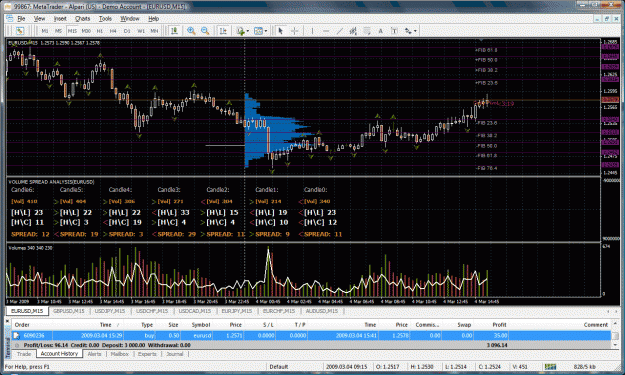Switch chart to MN timeframe
The image size is (625, 375).
[x=154, y=31]
